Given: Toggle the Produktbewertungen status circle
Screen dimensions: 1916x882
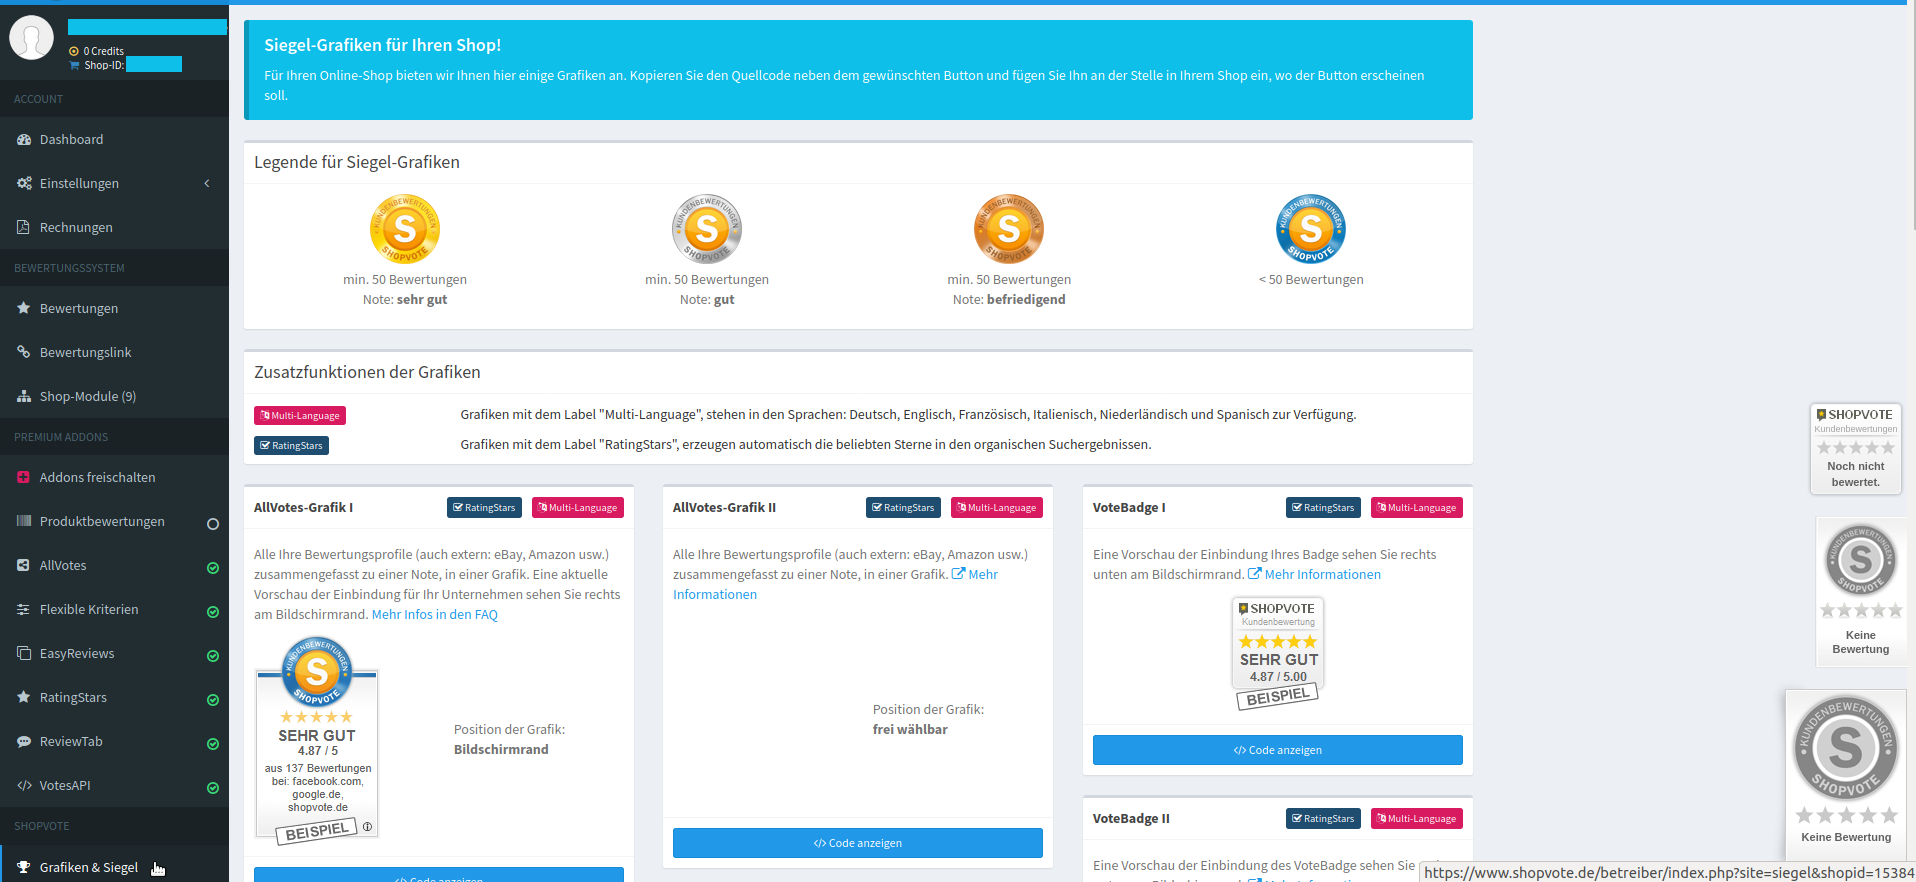Looking at the screenshot, I should point(212,524).
